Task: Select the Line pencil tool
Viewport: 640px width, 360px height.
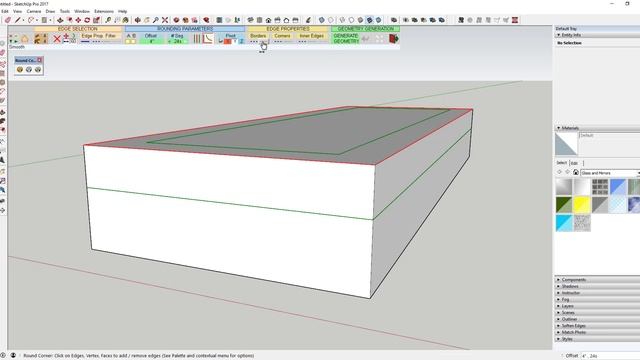Action: pyautogui.click(x=18, y=20)
